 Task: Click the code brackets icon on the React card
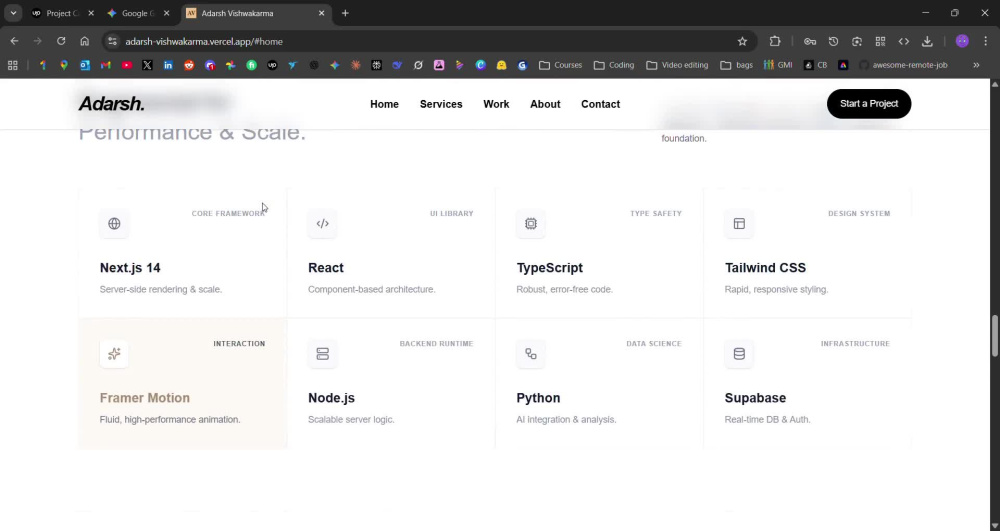click(323, 224)
